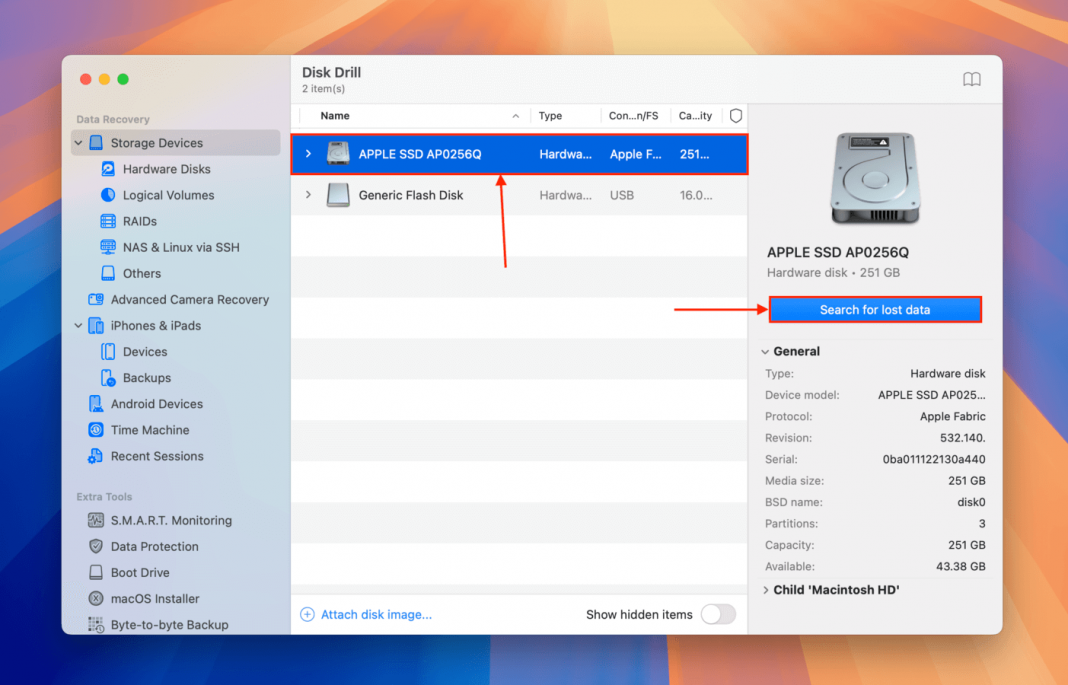
Task: Click Search for lost data
Action: [x=875, y=310]
